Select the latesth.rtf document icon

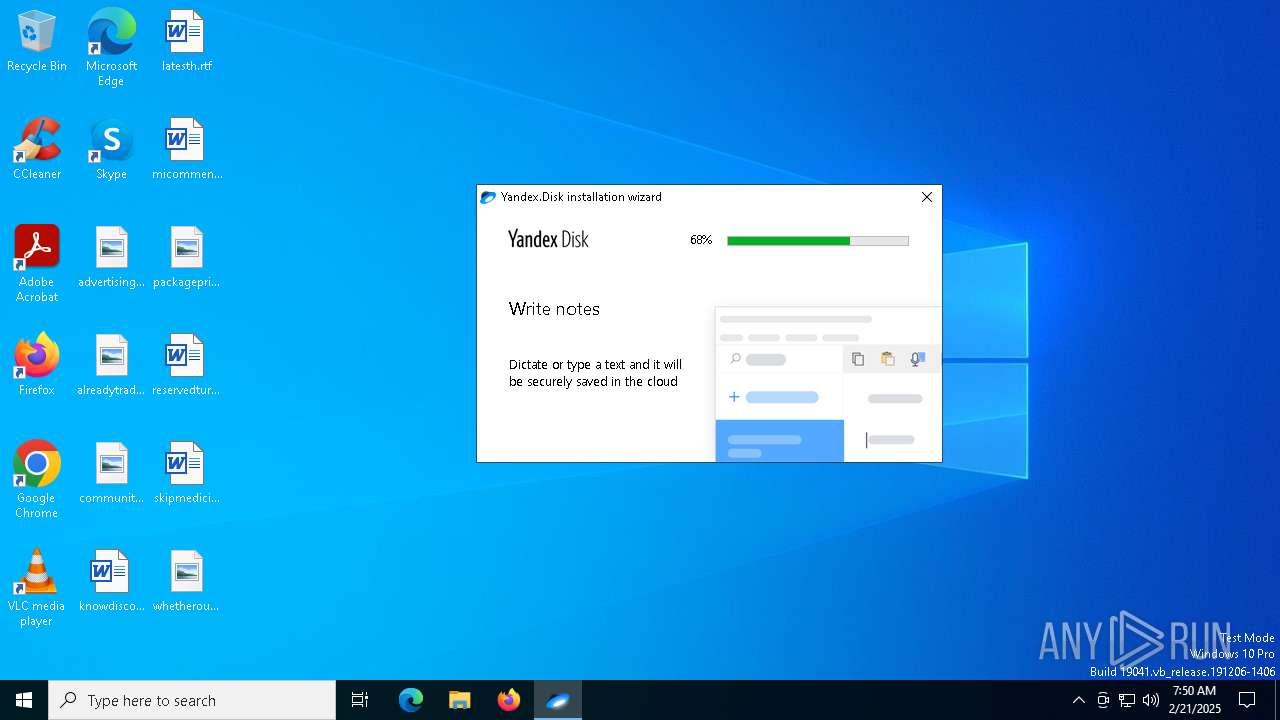[186, 42]
